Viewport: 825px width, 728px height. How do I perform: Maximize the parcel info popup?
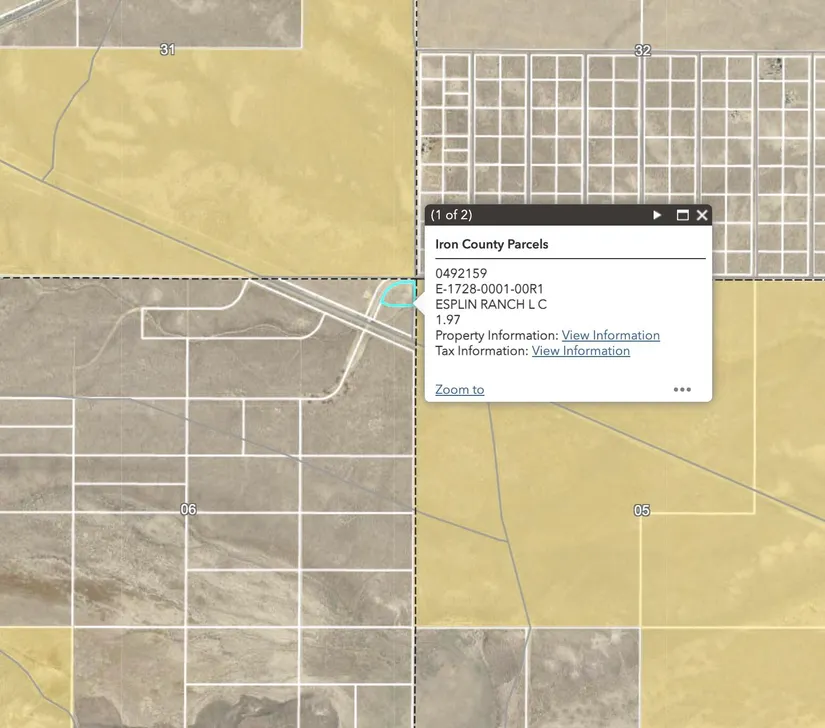tap(683, 215)
